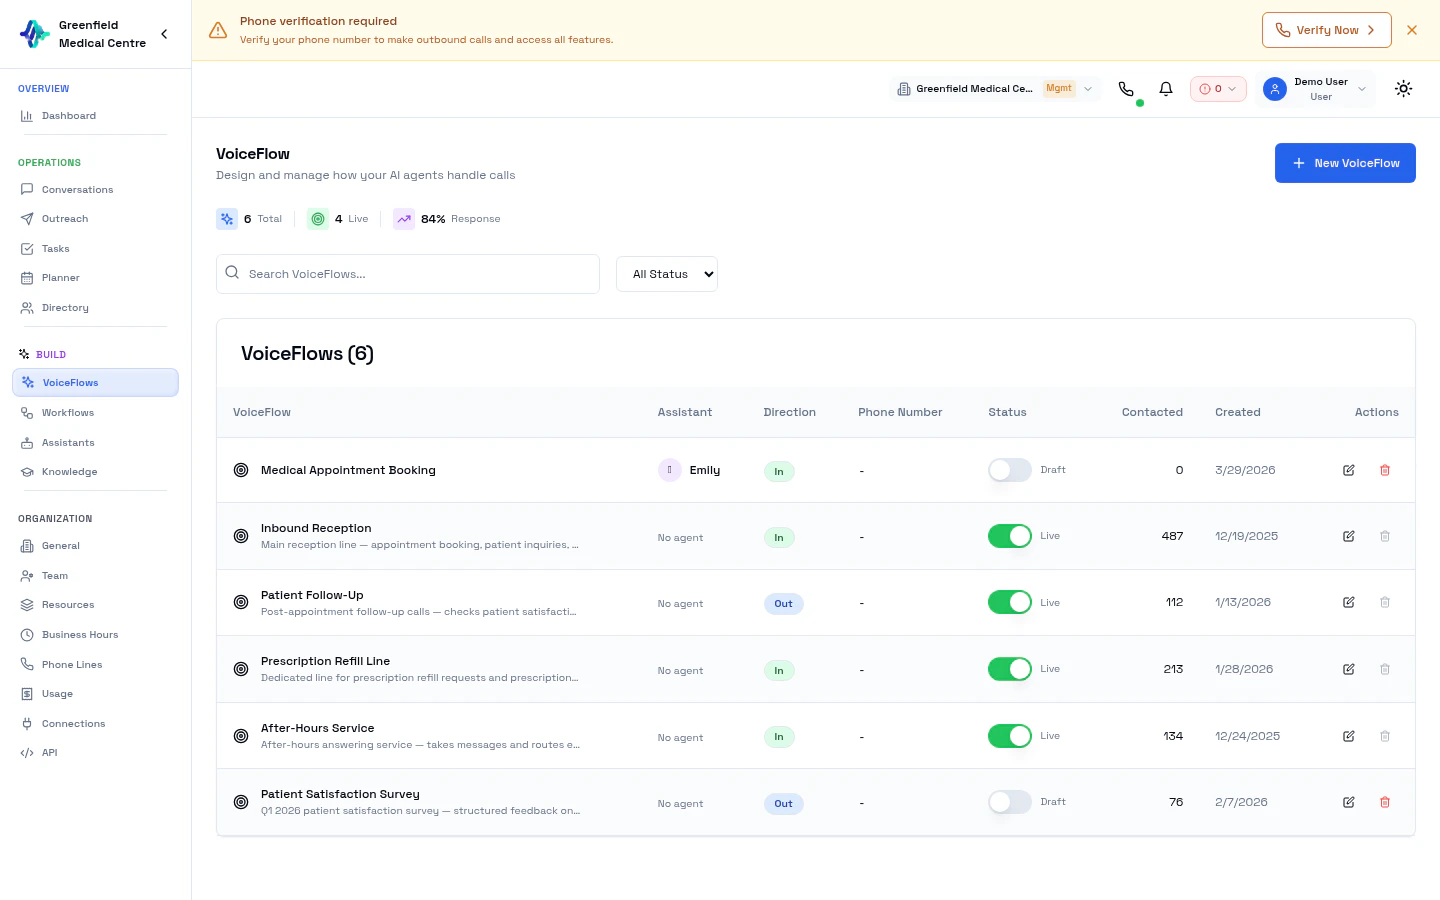
Task: Edit the Medical Appointment Booking voiceflow
Action: pos(1348,470)
